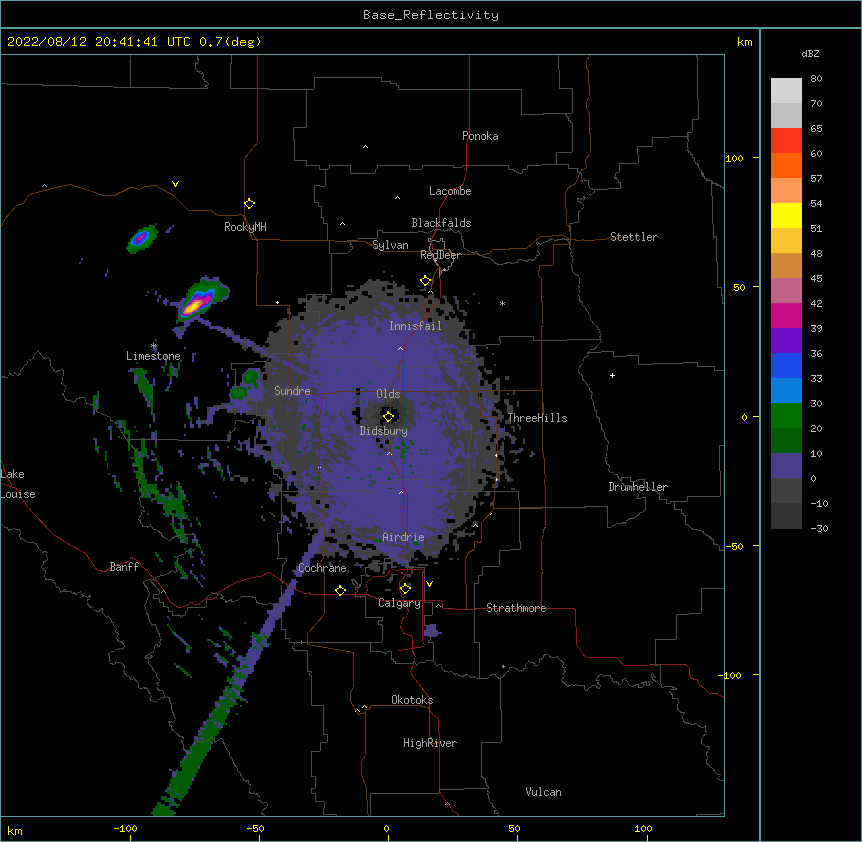Click the yellow V marker northeast of Calgary
The image size is (862, 842).
coord(429,584)
